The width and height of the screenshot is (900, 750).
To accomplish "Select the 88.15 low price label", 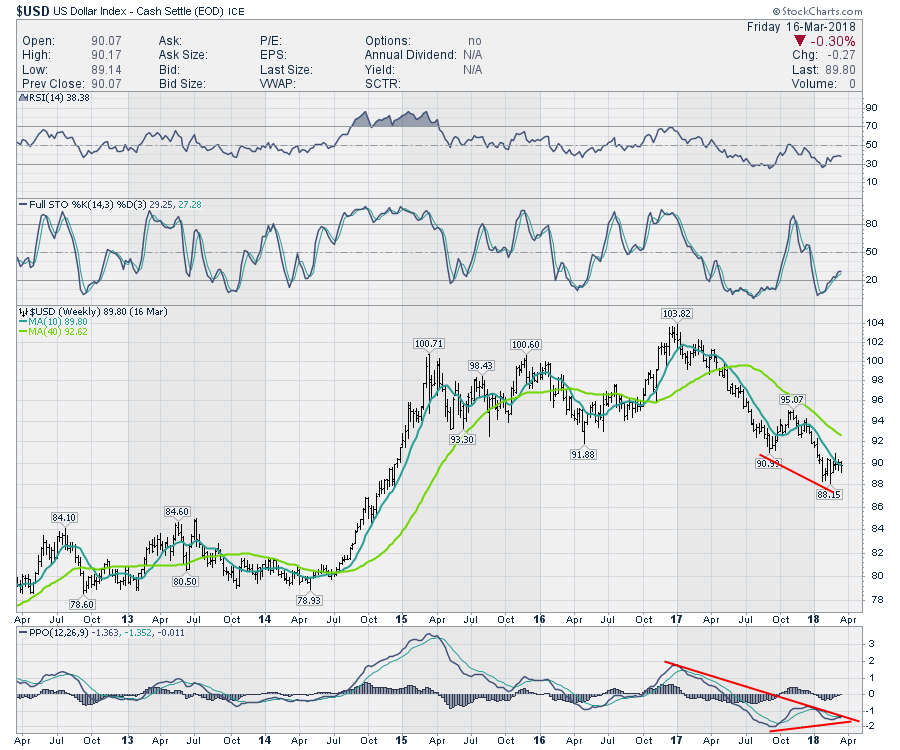I will [831, 494].
